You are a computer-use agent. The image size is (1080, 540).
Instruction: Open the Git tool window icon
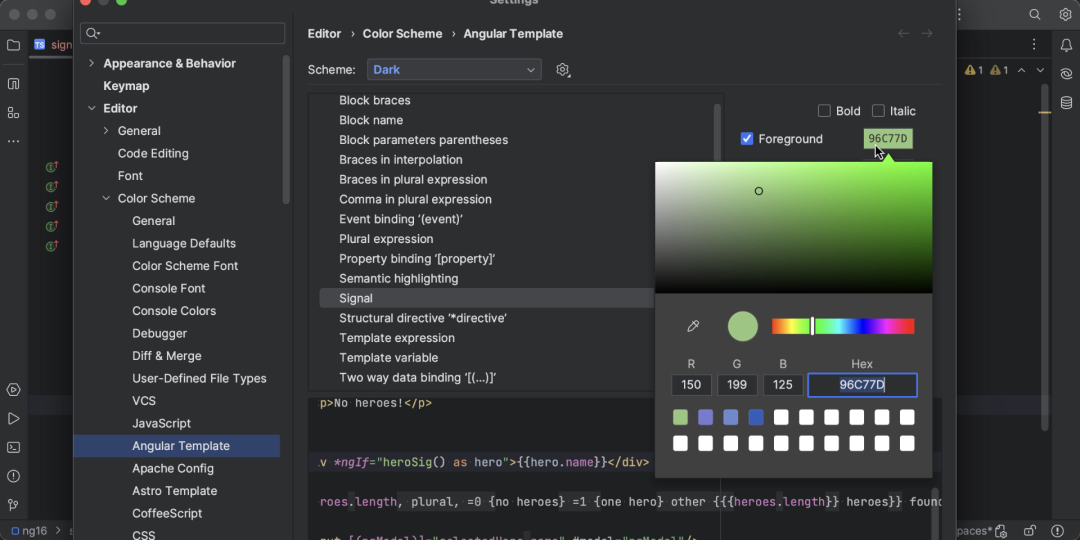click(13, 505)
